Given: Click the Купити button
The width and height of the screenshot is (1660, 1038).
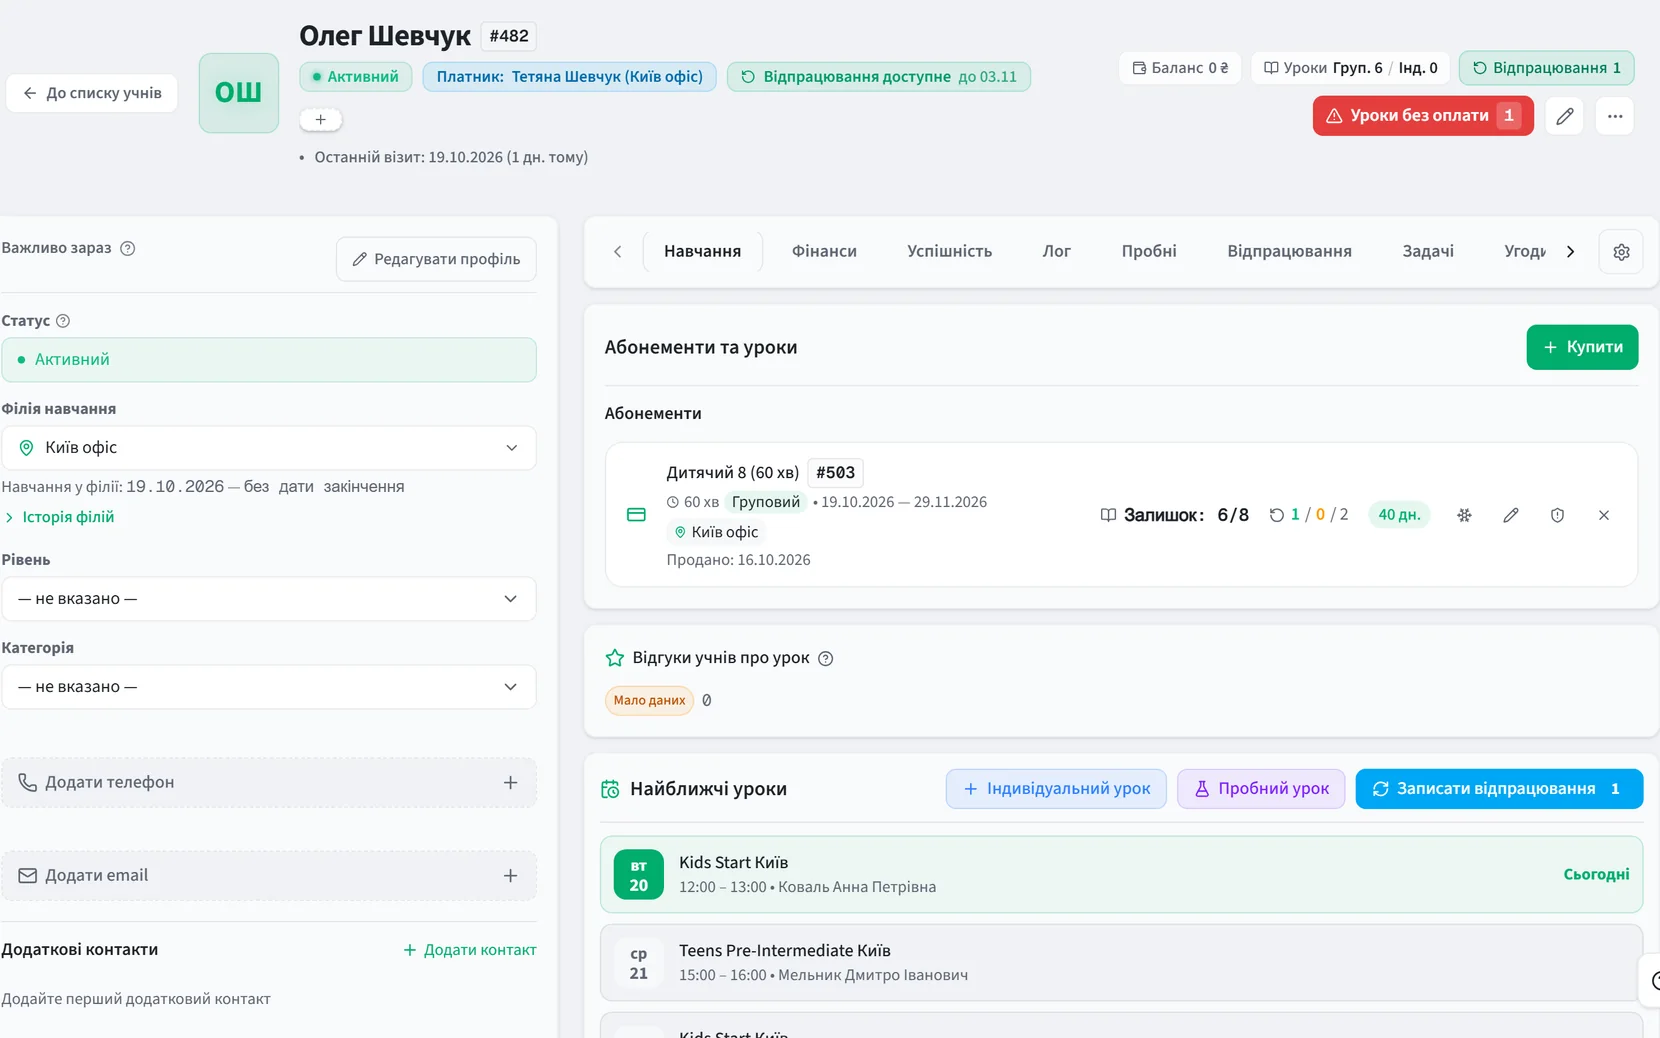Looking at the screenshot, I should (1582, 347).
